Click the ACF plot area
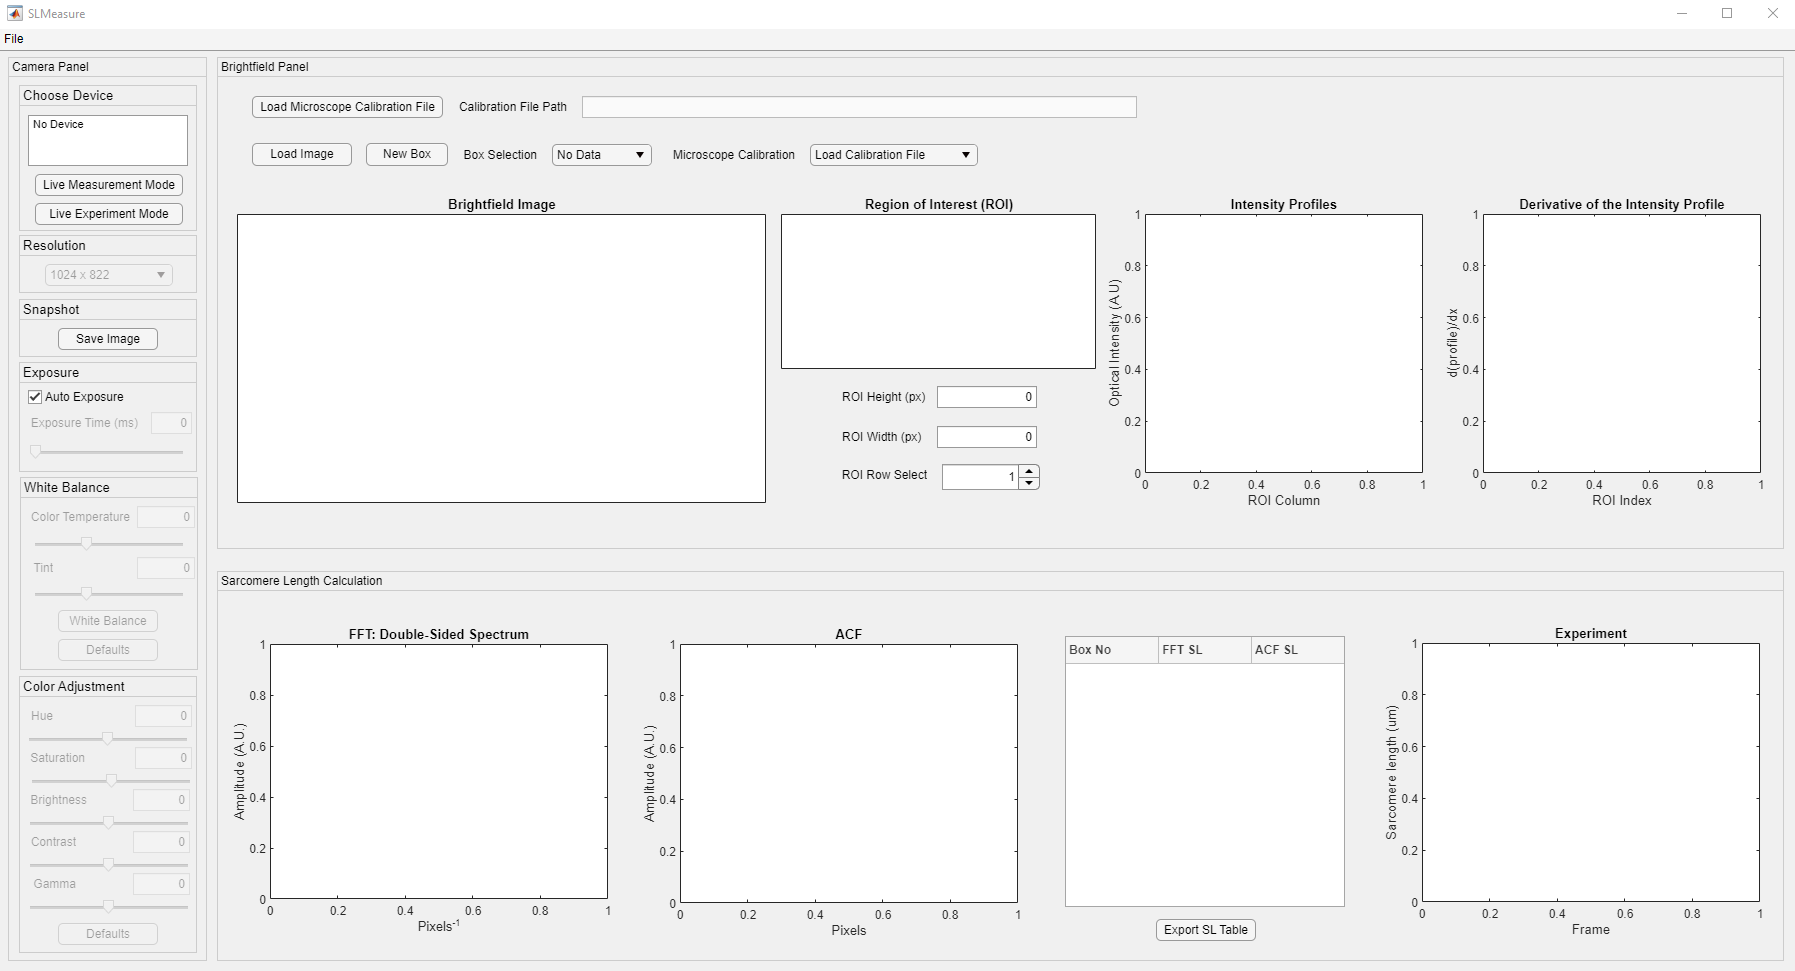This screenshot has width=1795, height=971. click(849, 773)
